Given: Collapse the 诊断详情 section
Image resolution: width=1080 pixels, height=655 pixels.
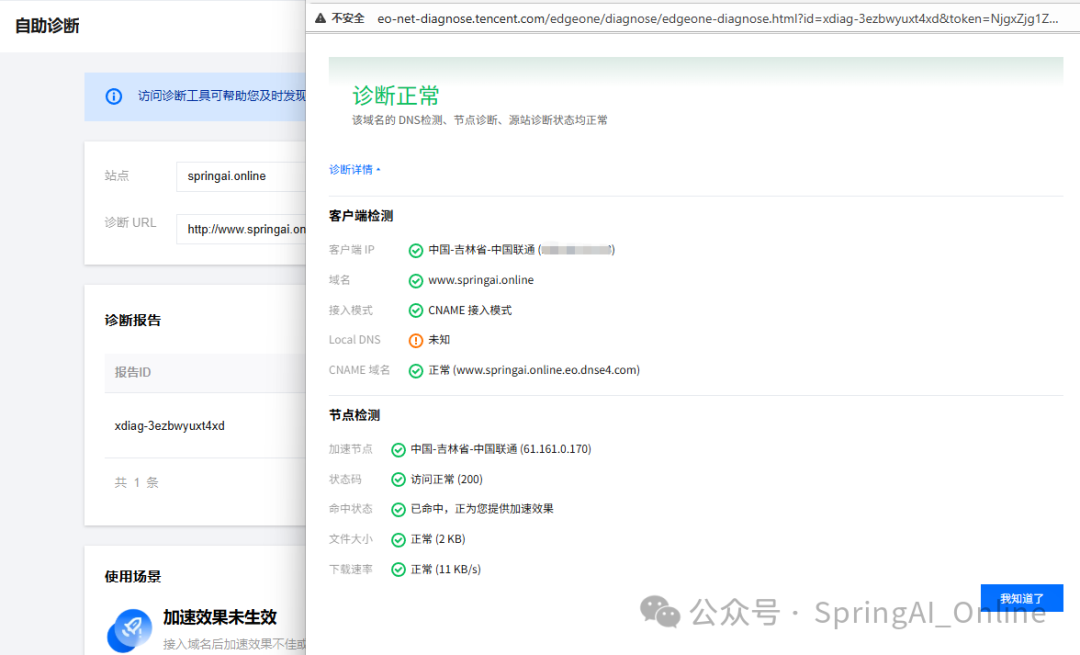Looking at the screenshot, I should (354, 169).
